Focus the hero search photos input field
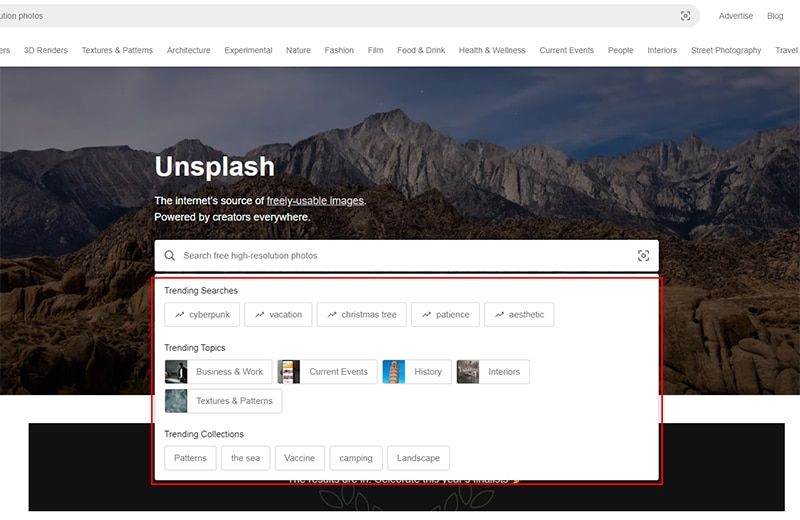The image size is (800, 520). pos(400,256)
